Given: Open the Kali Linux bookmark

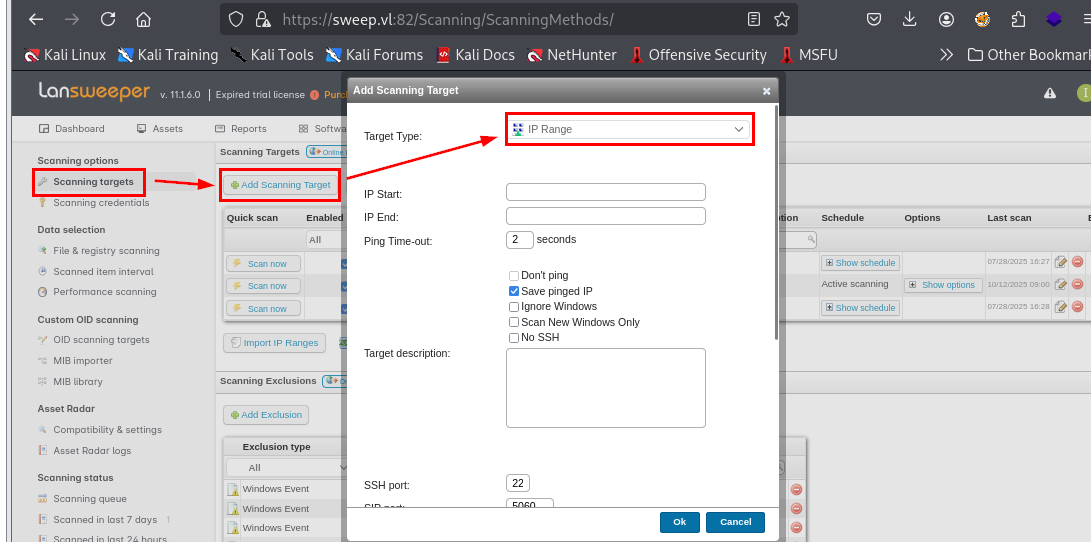Looking at the screenshot, I should pyautogui.click(x=65, y=54).
